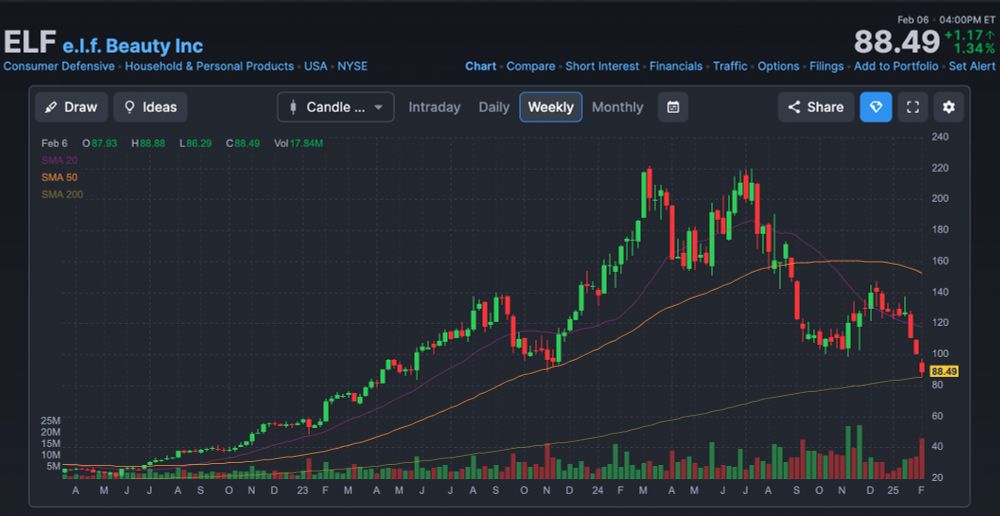Screen dimensions: 1000x516
Task: Click the USA country link
Action: (315, 66)
